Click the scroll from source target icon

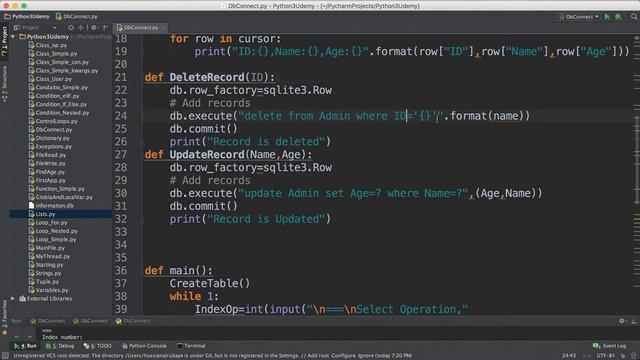pyautogui.click(x=71, y=28)
